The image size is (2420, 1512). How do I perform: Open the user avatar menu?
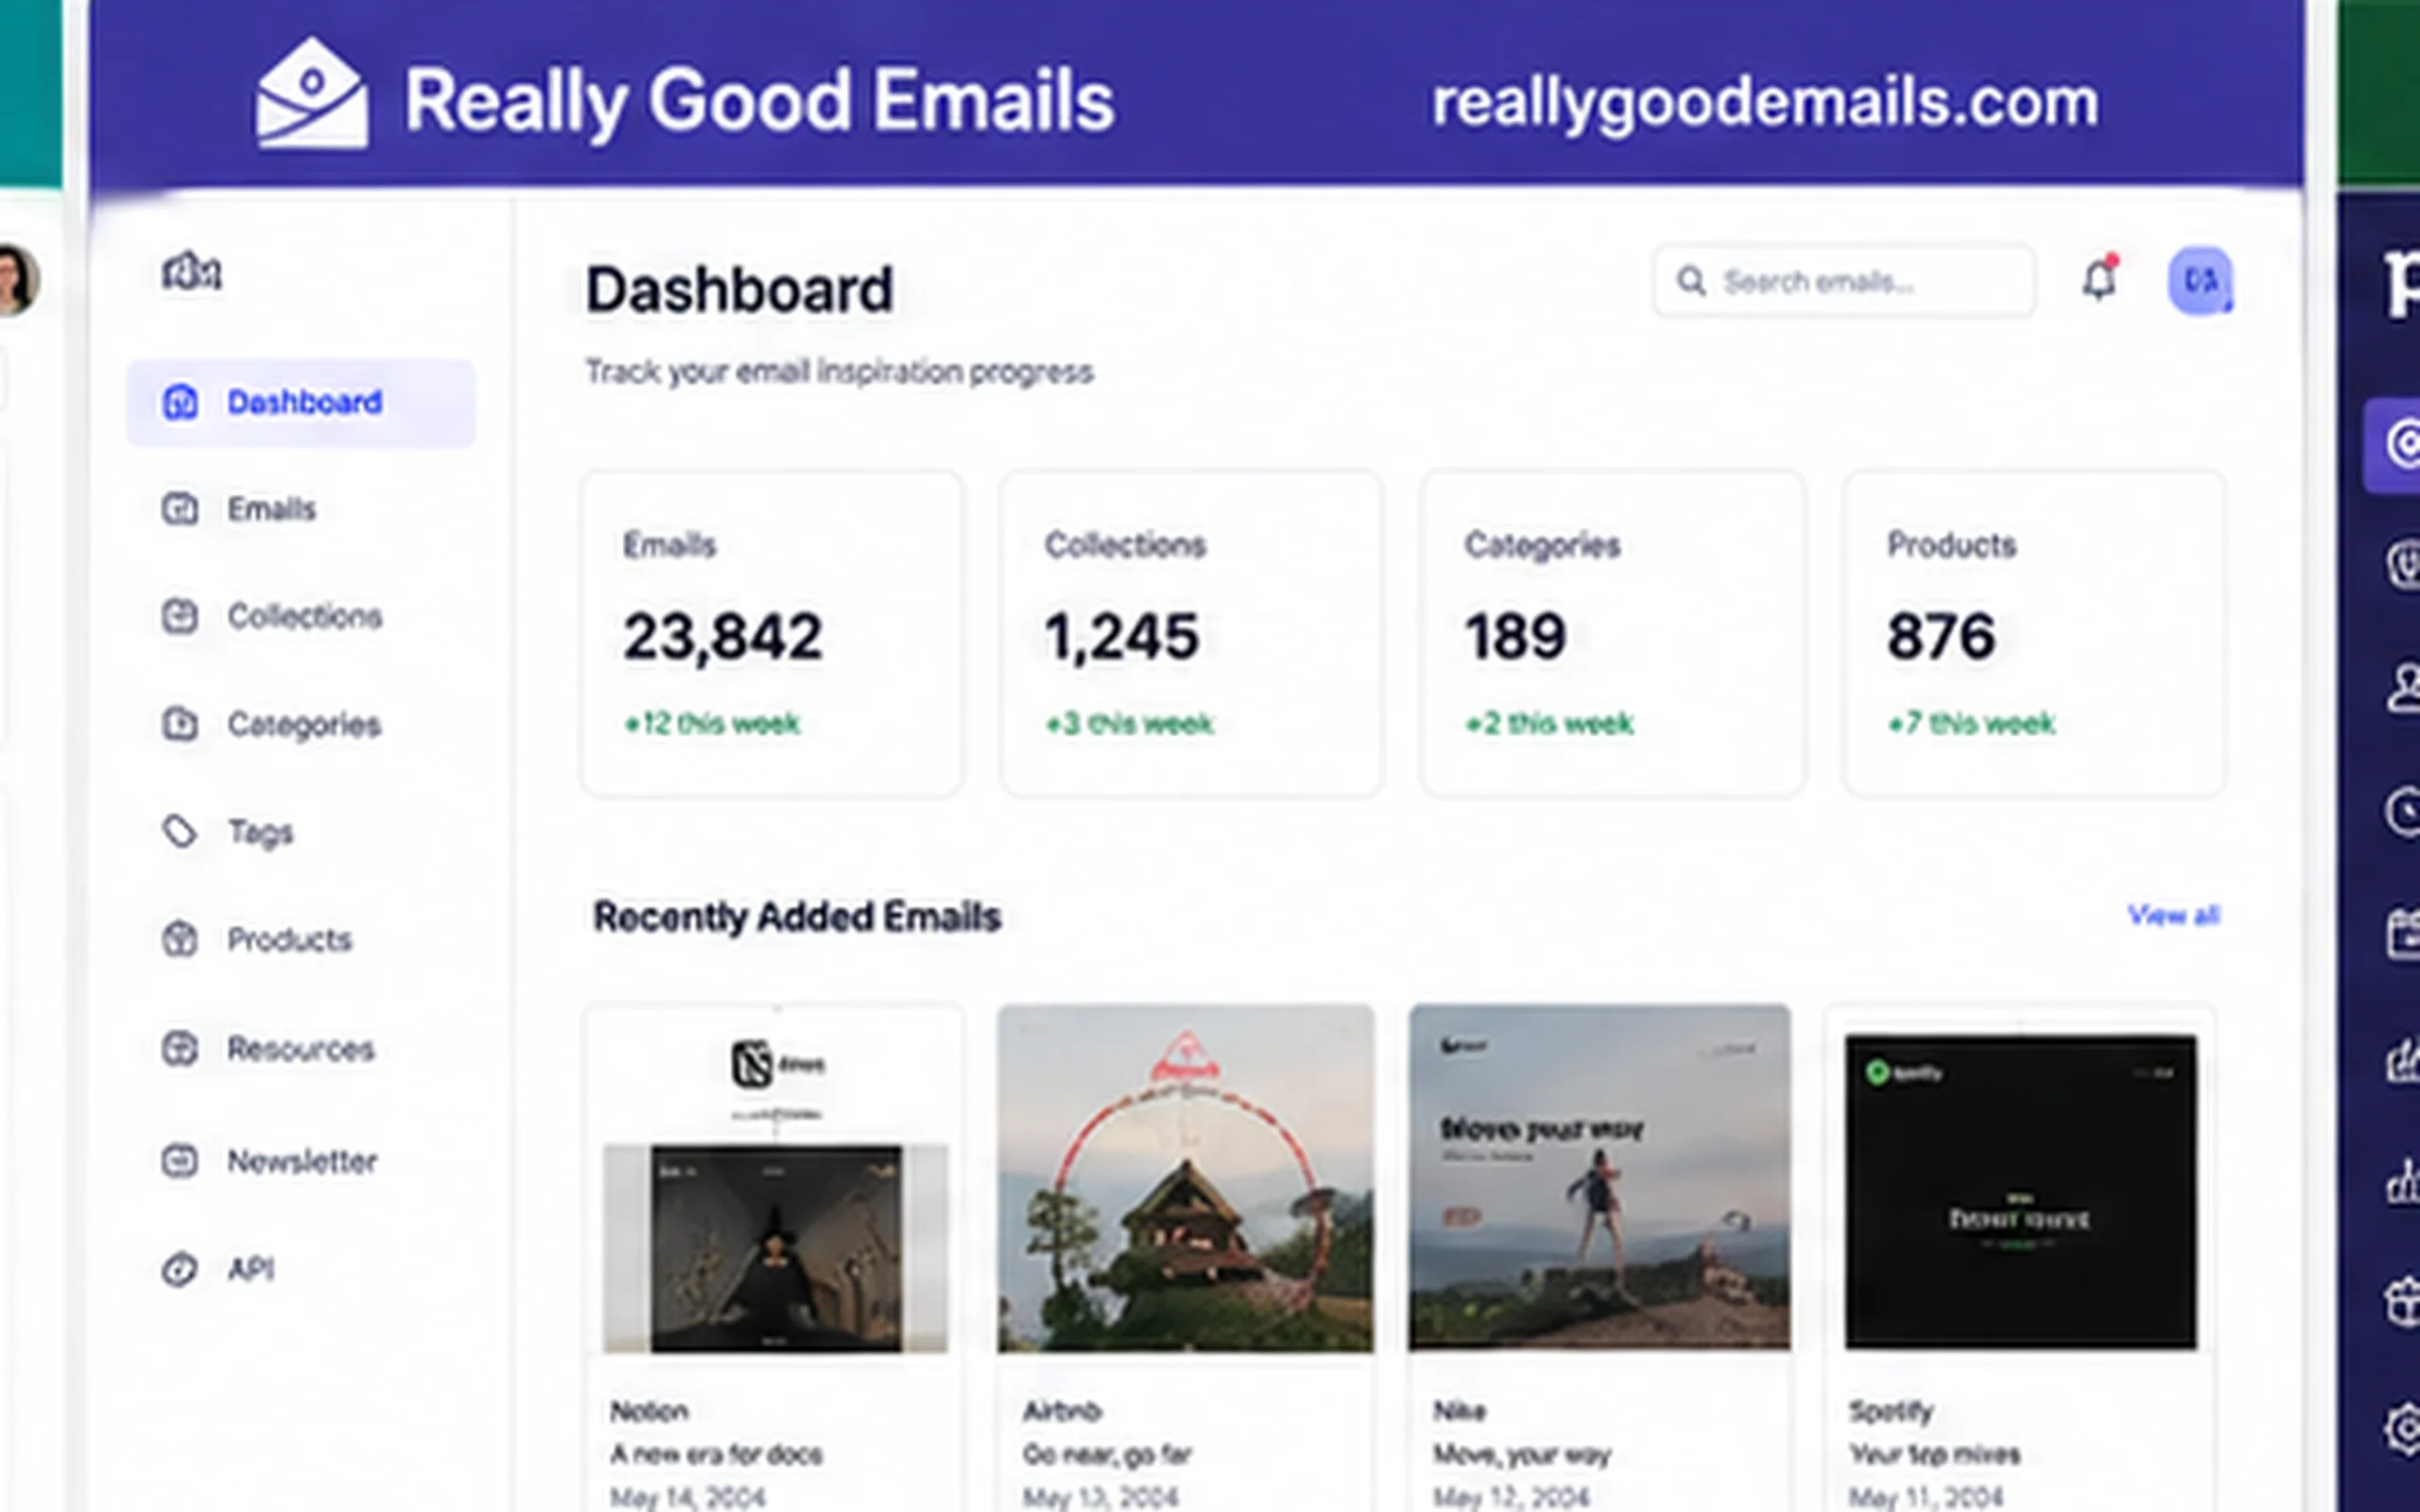tap(2200, 281)
